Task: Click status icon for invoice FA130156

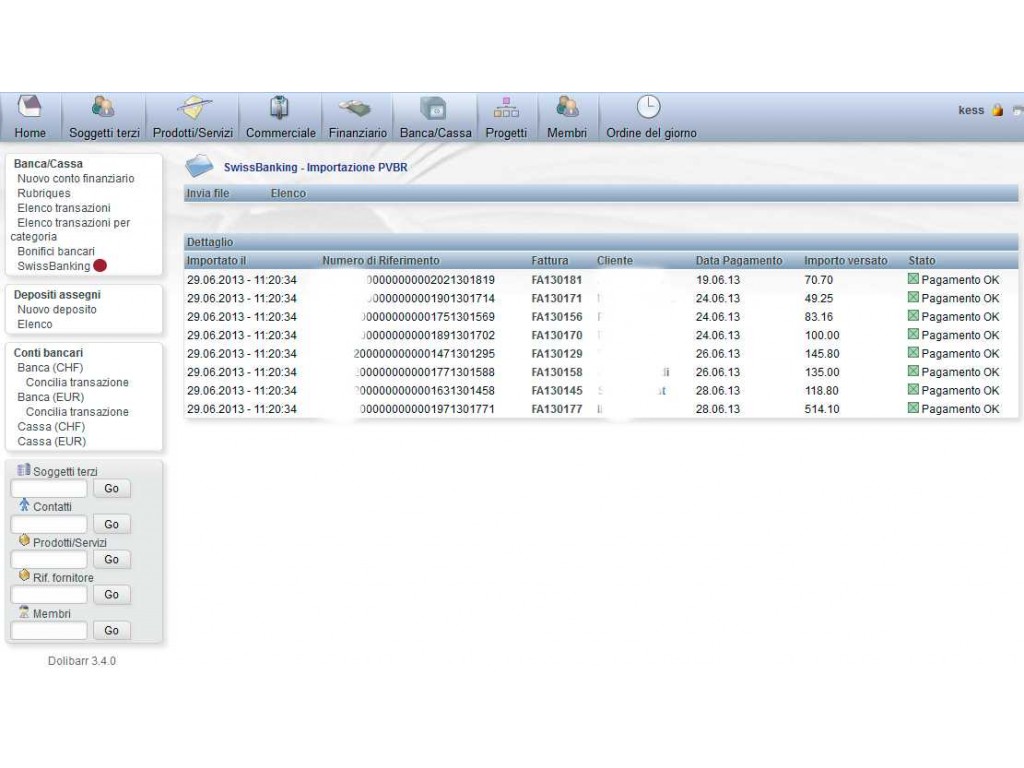Action: point(913,315)
